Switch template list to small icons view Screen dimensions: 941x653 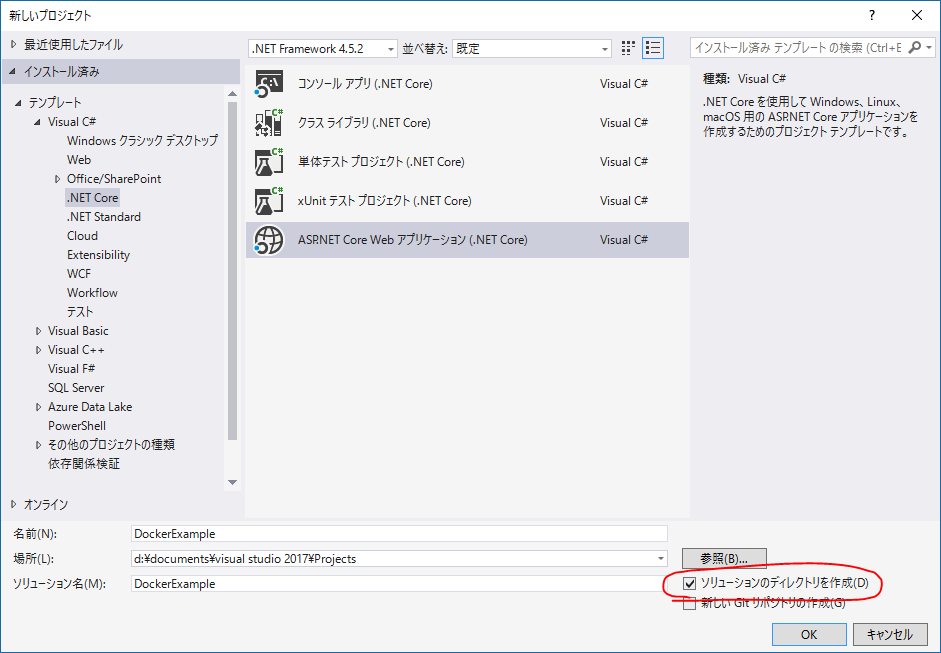pos(628,48)
